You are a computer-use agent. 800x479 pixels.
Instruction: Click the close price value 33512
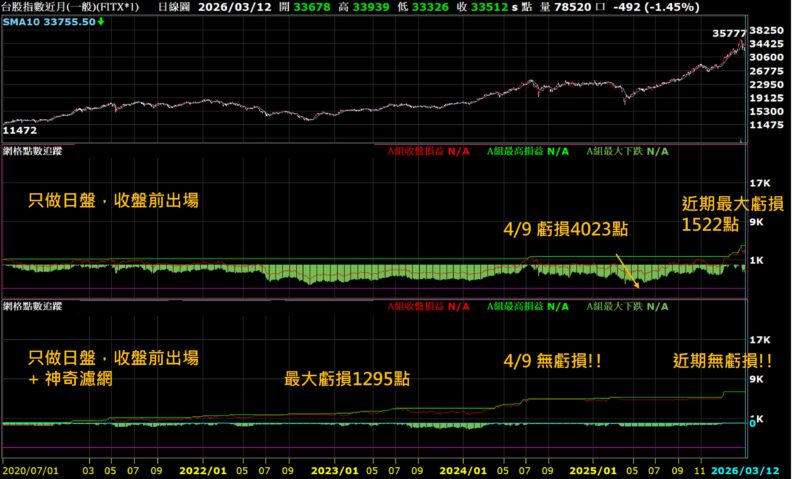[489, 7]
